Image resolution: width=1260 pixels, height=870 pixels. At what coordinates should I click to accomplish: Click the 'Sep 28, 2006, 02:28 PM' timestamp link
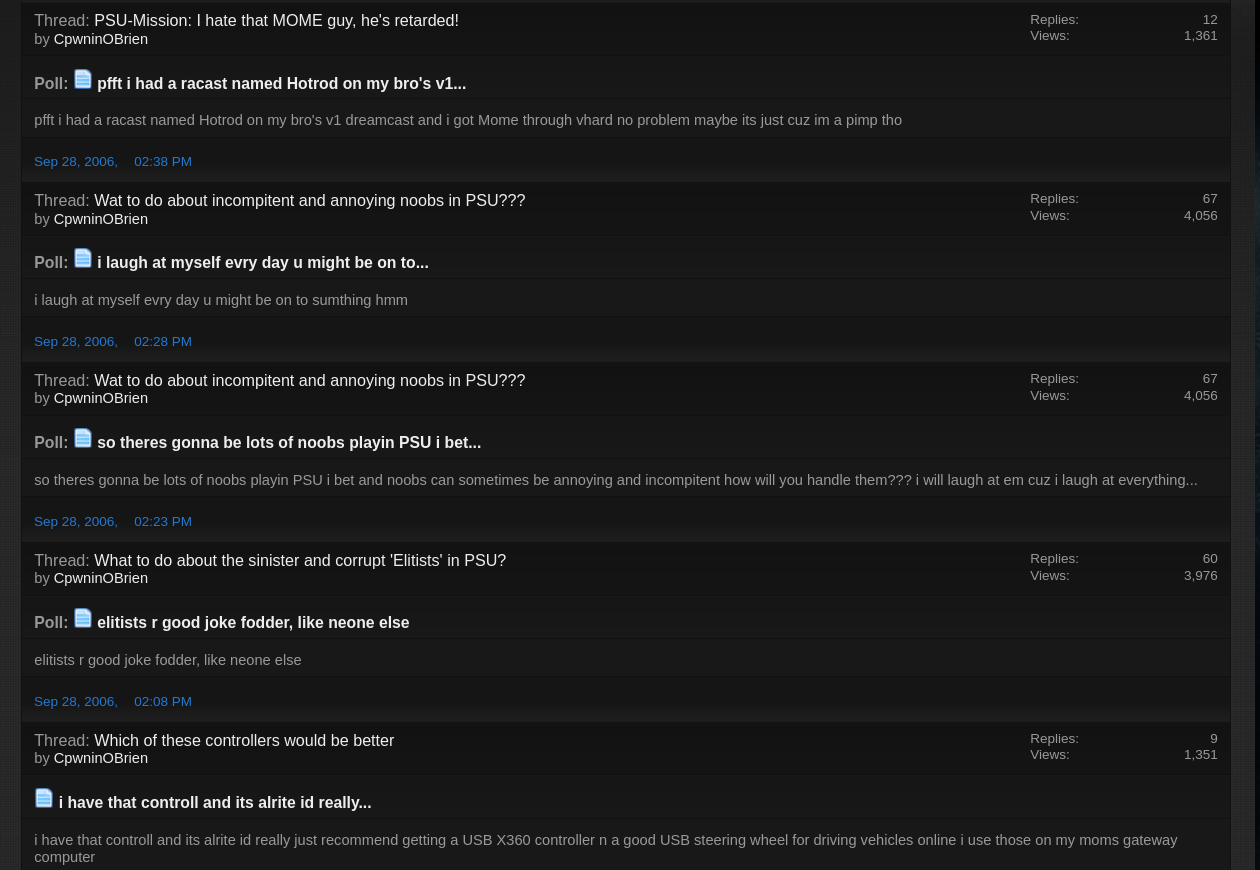click(x=113, y=341)
